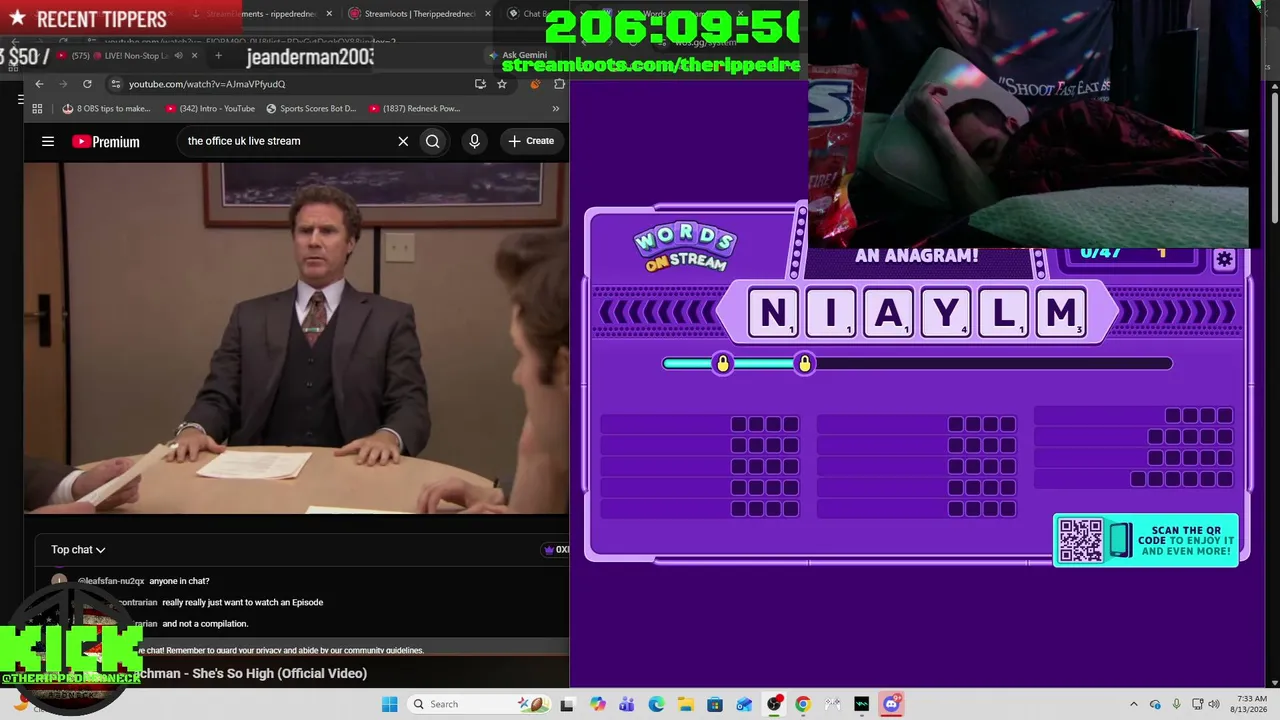Screen dimensions: 1280x720
Task: Open Microsoft Edge on the taskbar
Action: click(656, 704)
